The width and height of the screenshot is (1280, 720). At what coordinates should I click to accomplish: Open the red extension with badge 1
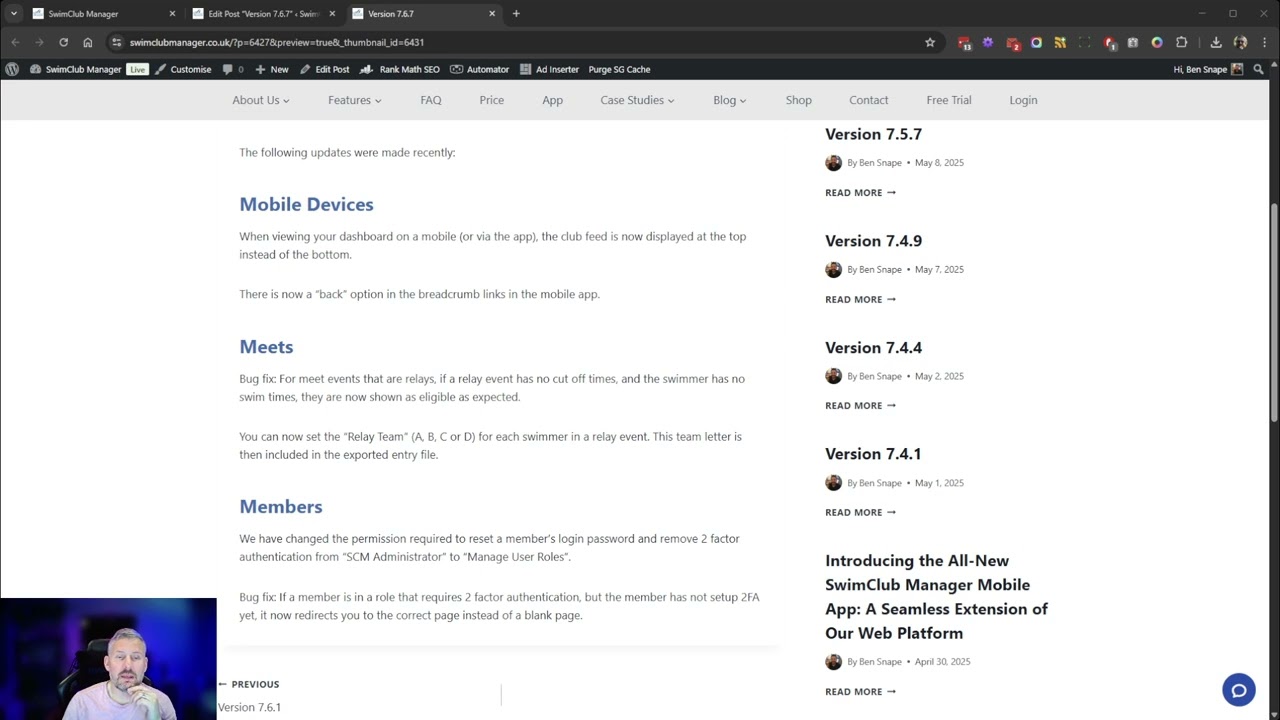coord(1109,42)
